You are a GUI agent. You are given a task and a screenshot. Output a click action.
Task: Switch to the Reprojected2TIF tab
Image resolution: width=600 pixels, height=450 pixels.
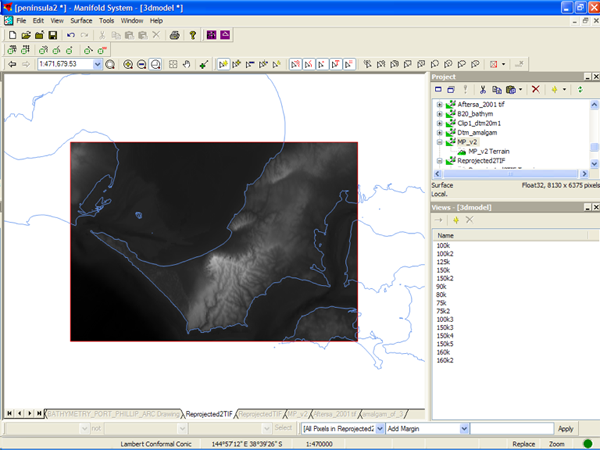coord(210,412)
